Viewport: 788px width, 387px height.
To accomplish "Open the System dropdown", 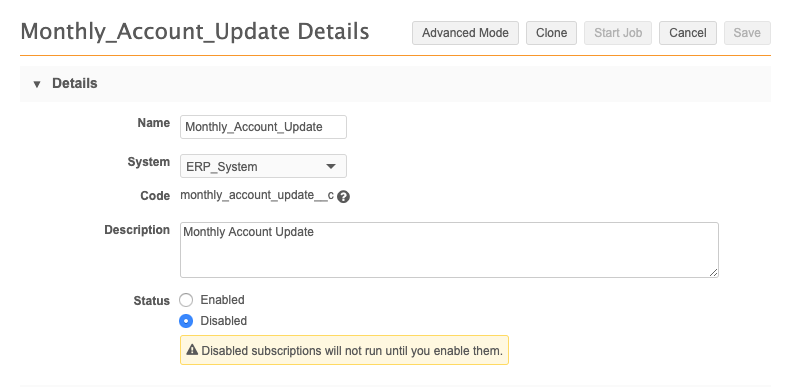I will point(263,166).
